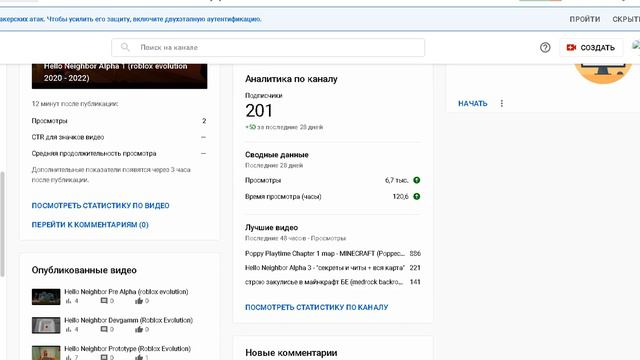Click the camera icon in СОЗДАТЬ button

(x=571, y=47)
